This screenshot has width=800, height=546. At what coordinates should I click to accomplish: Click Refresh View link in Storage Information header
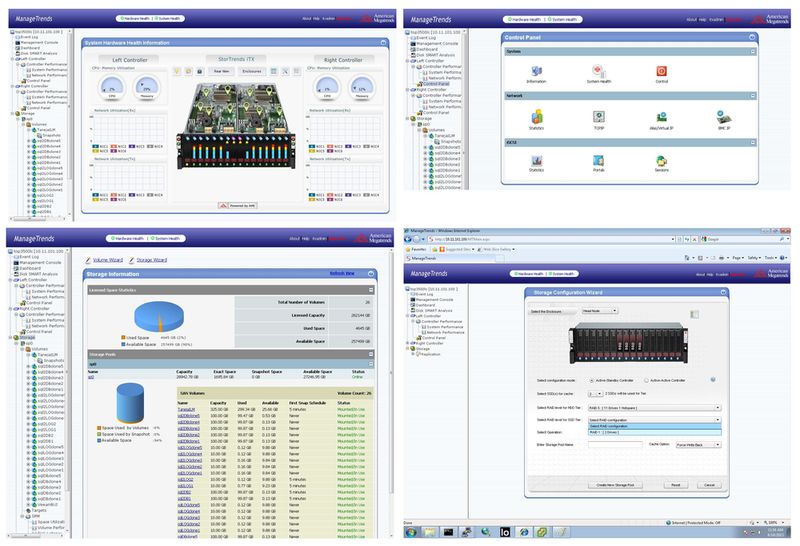(x=342, y=274)
